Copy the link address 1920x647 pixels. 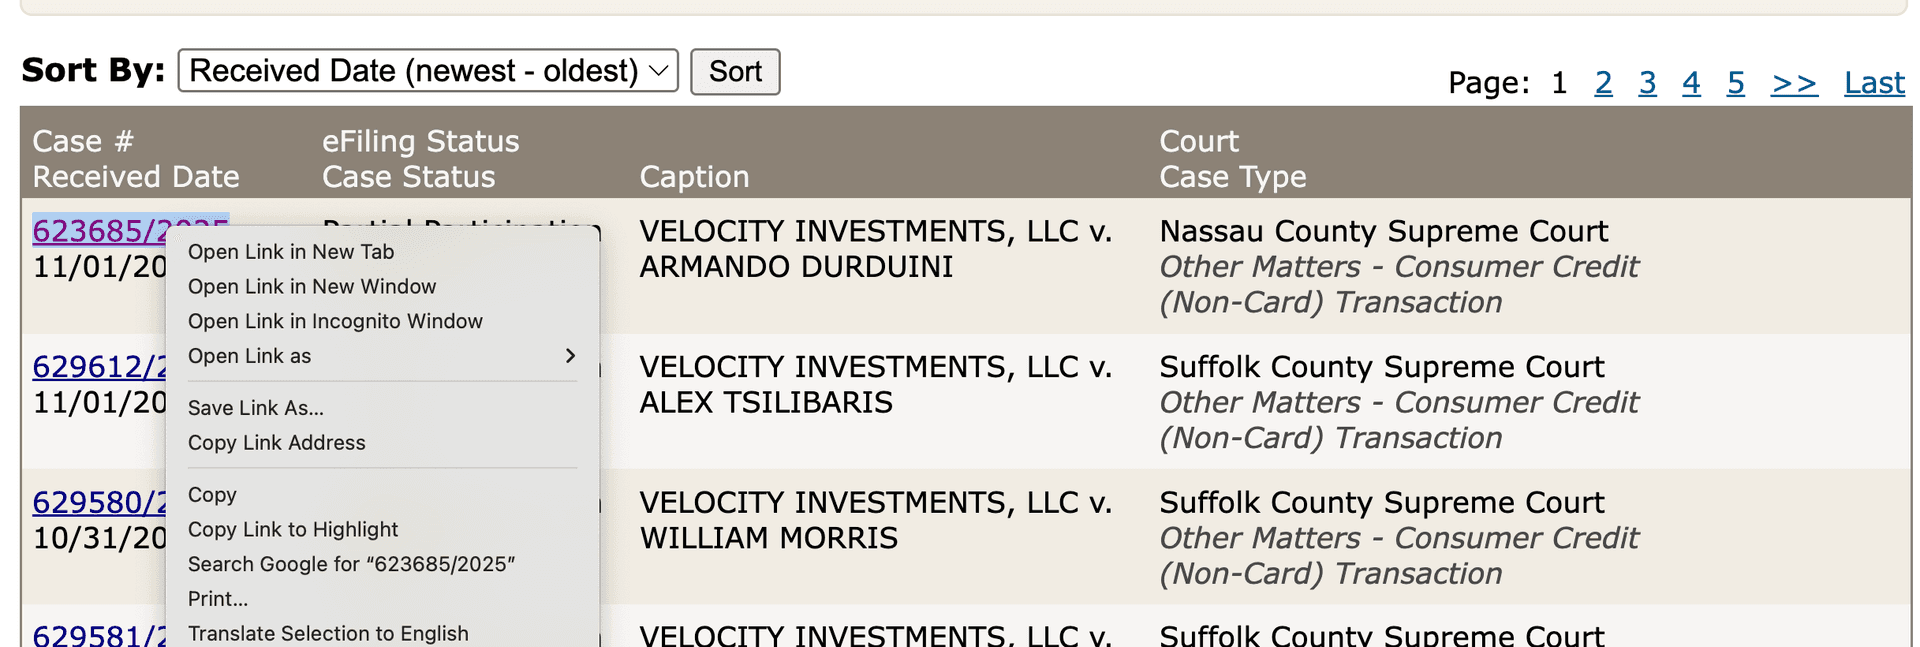[x=277, y=442]
